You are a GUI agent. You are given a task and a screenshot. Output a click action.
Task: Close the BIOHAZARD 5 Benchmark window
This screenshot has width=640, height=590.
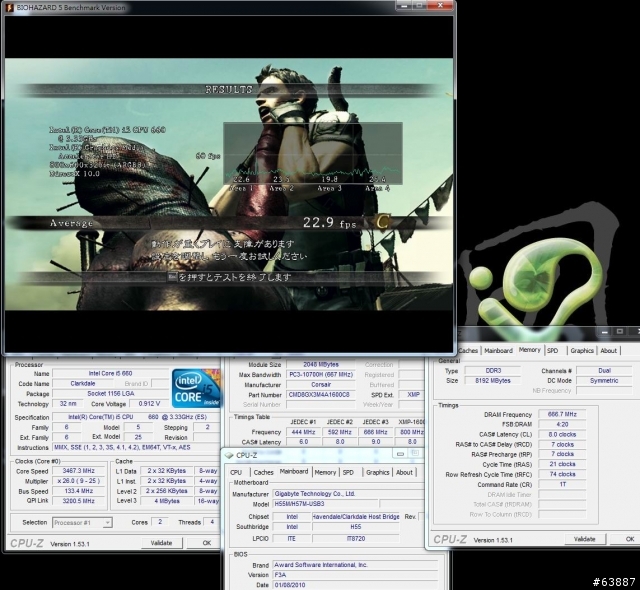point(440,5)
